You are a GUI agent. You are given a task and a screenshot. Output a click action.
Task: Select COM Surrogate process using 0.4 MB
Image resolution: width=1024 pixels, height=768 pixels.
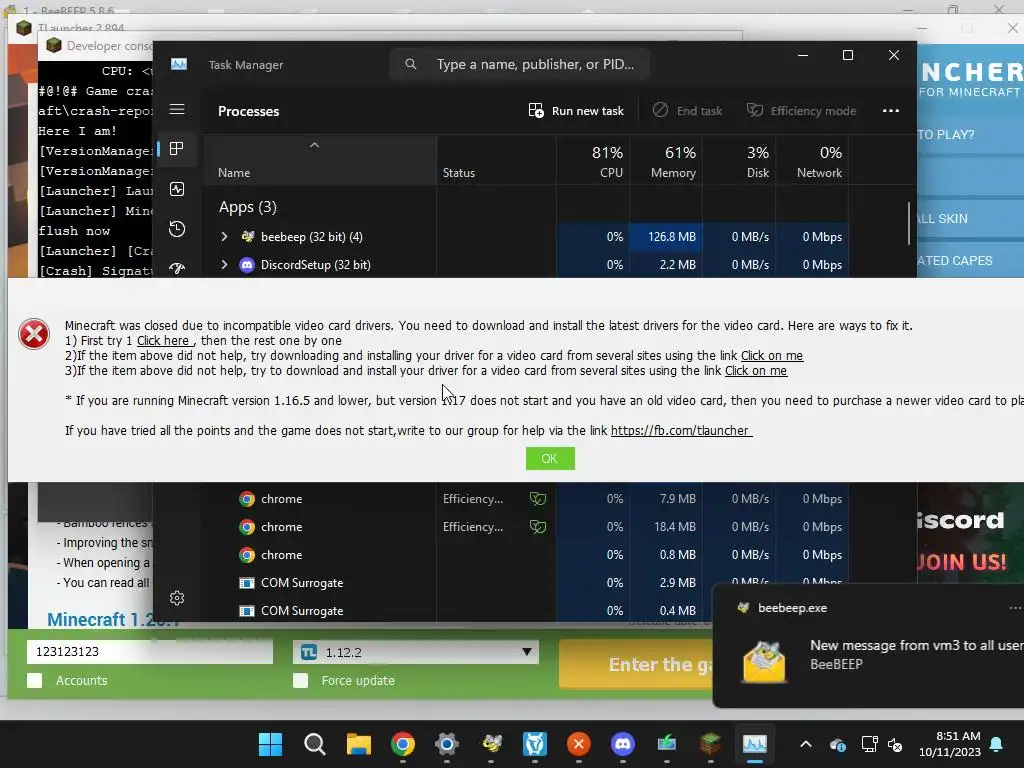point(457,611)
